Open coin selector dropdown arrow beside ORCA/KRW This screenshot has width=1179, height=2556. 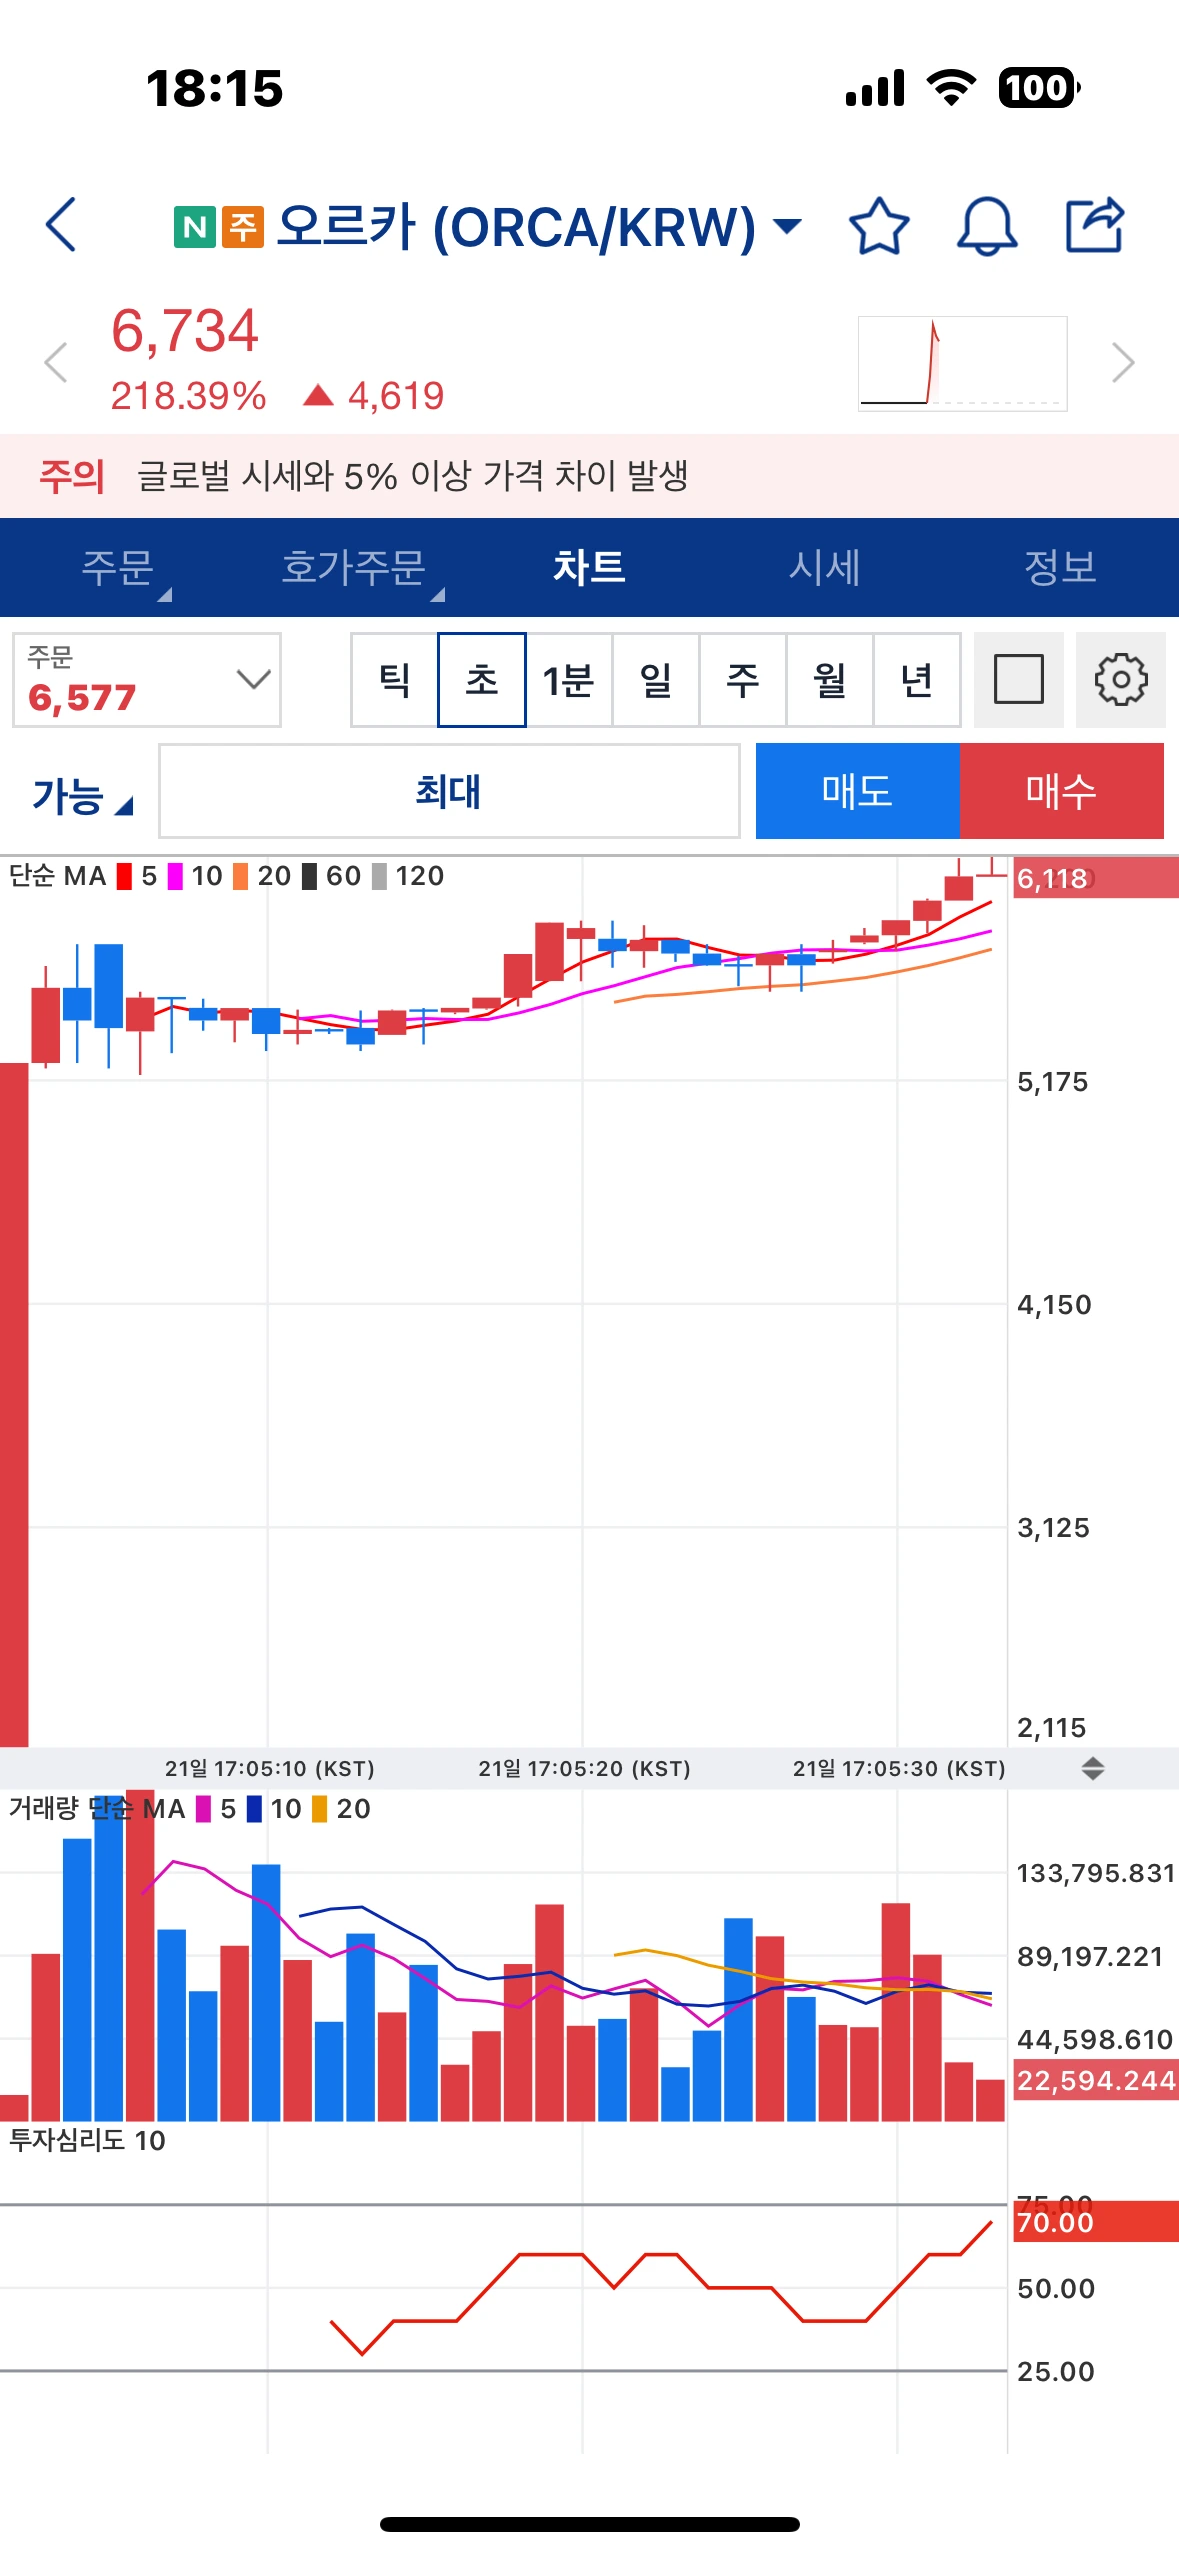[x=788, y=226]
